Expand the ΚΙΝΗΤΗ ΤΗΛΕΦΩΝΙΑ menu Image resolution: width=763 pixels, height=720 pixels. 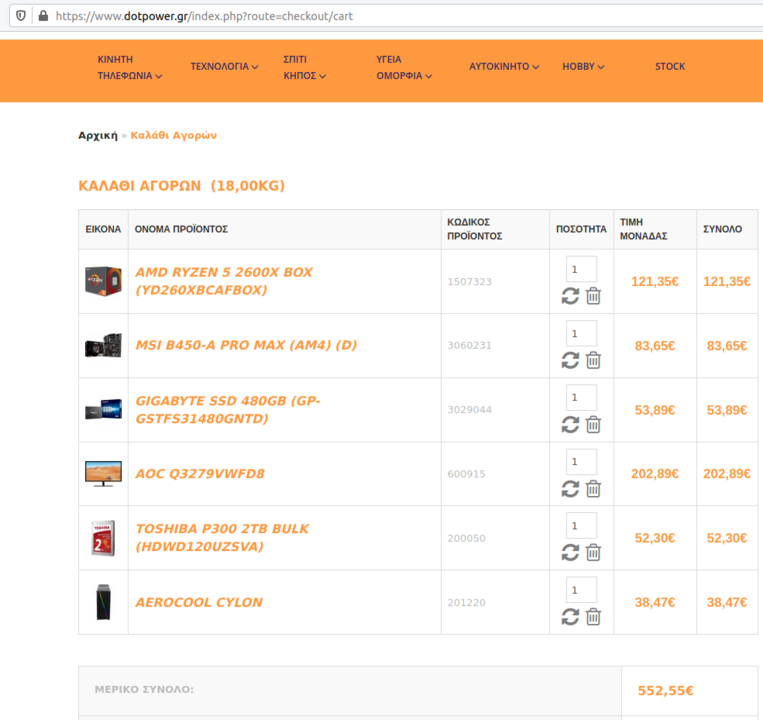129,68
